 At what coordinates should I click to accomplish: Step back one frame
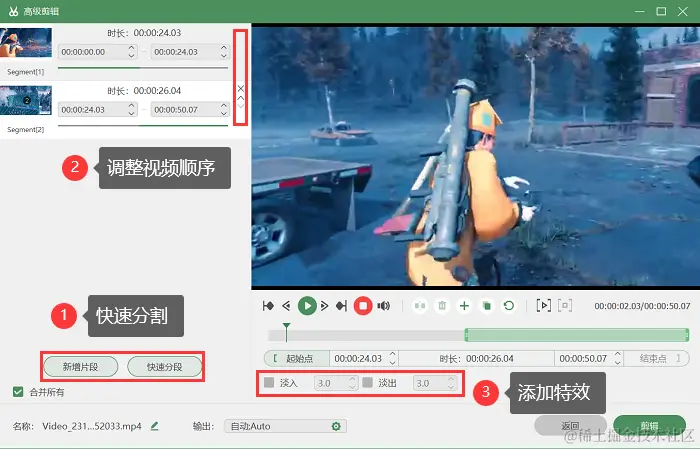point(286,306)
